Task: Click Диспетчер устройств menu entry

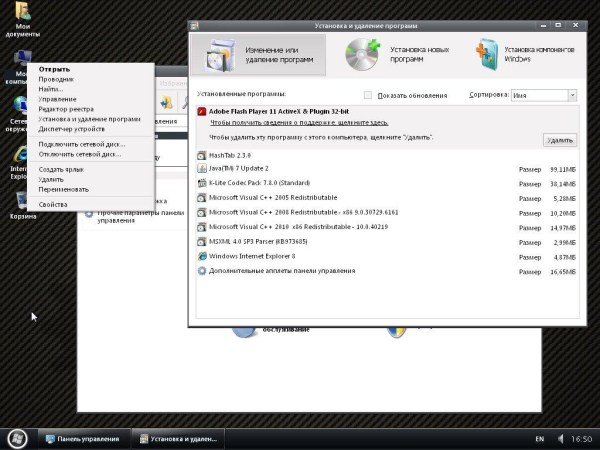Action: [x=72, y=128]
